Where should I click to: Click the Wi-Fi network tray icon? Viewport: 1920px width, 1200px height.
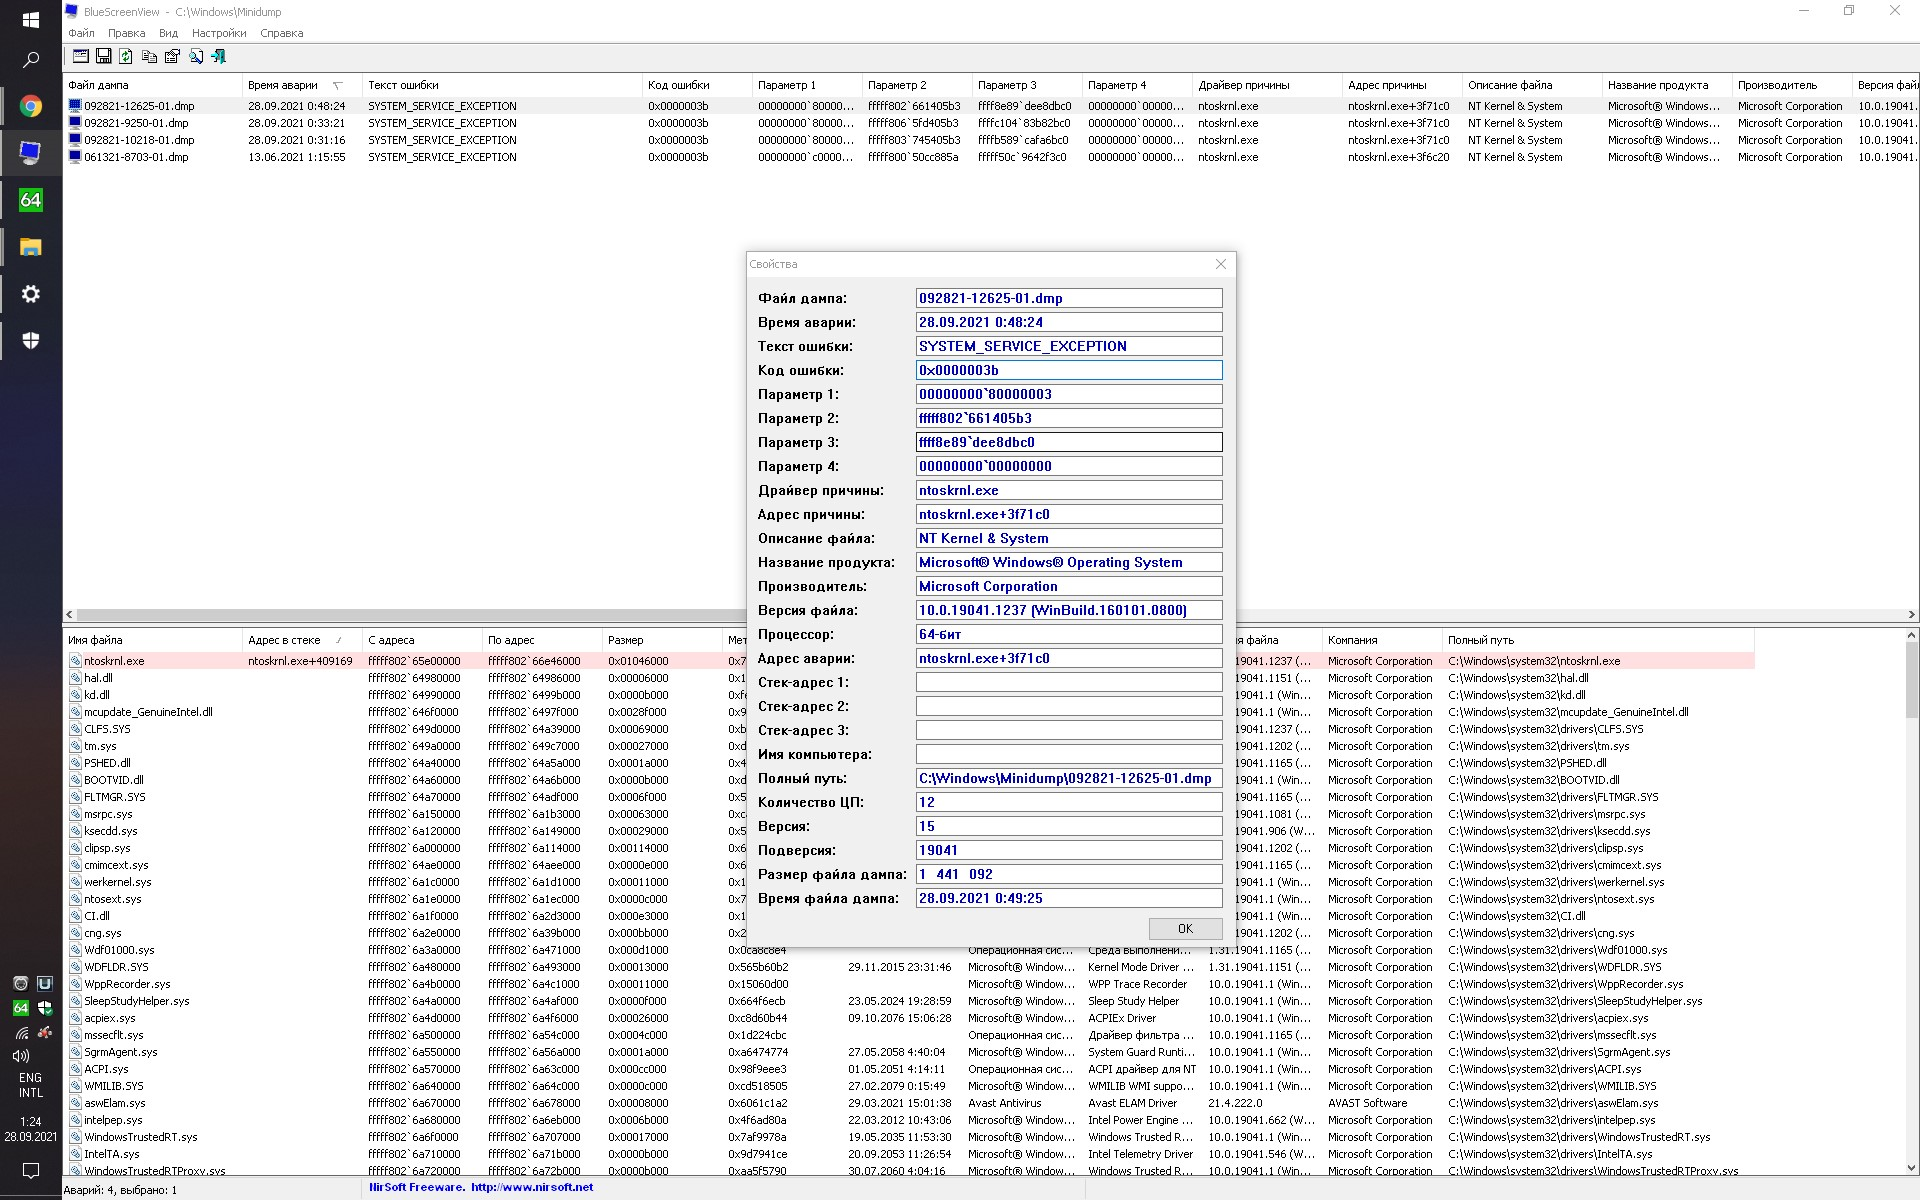pos(20,1032)
